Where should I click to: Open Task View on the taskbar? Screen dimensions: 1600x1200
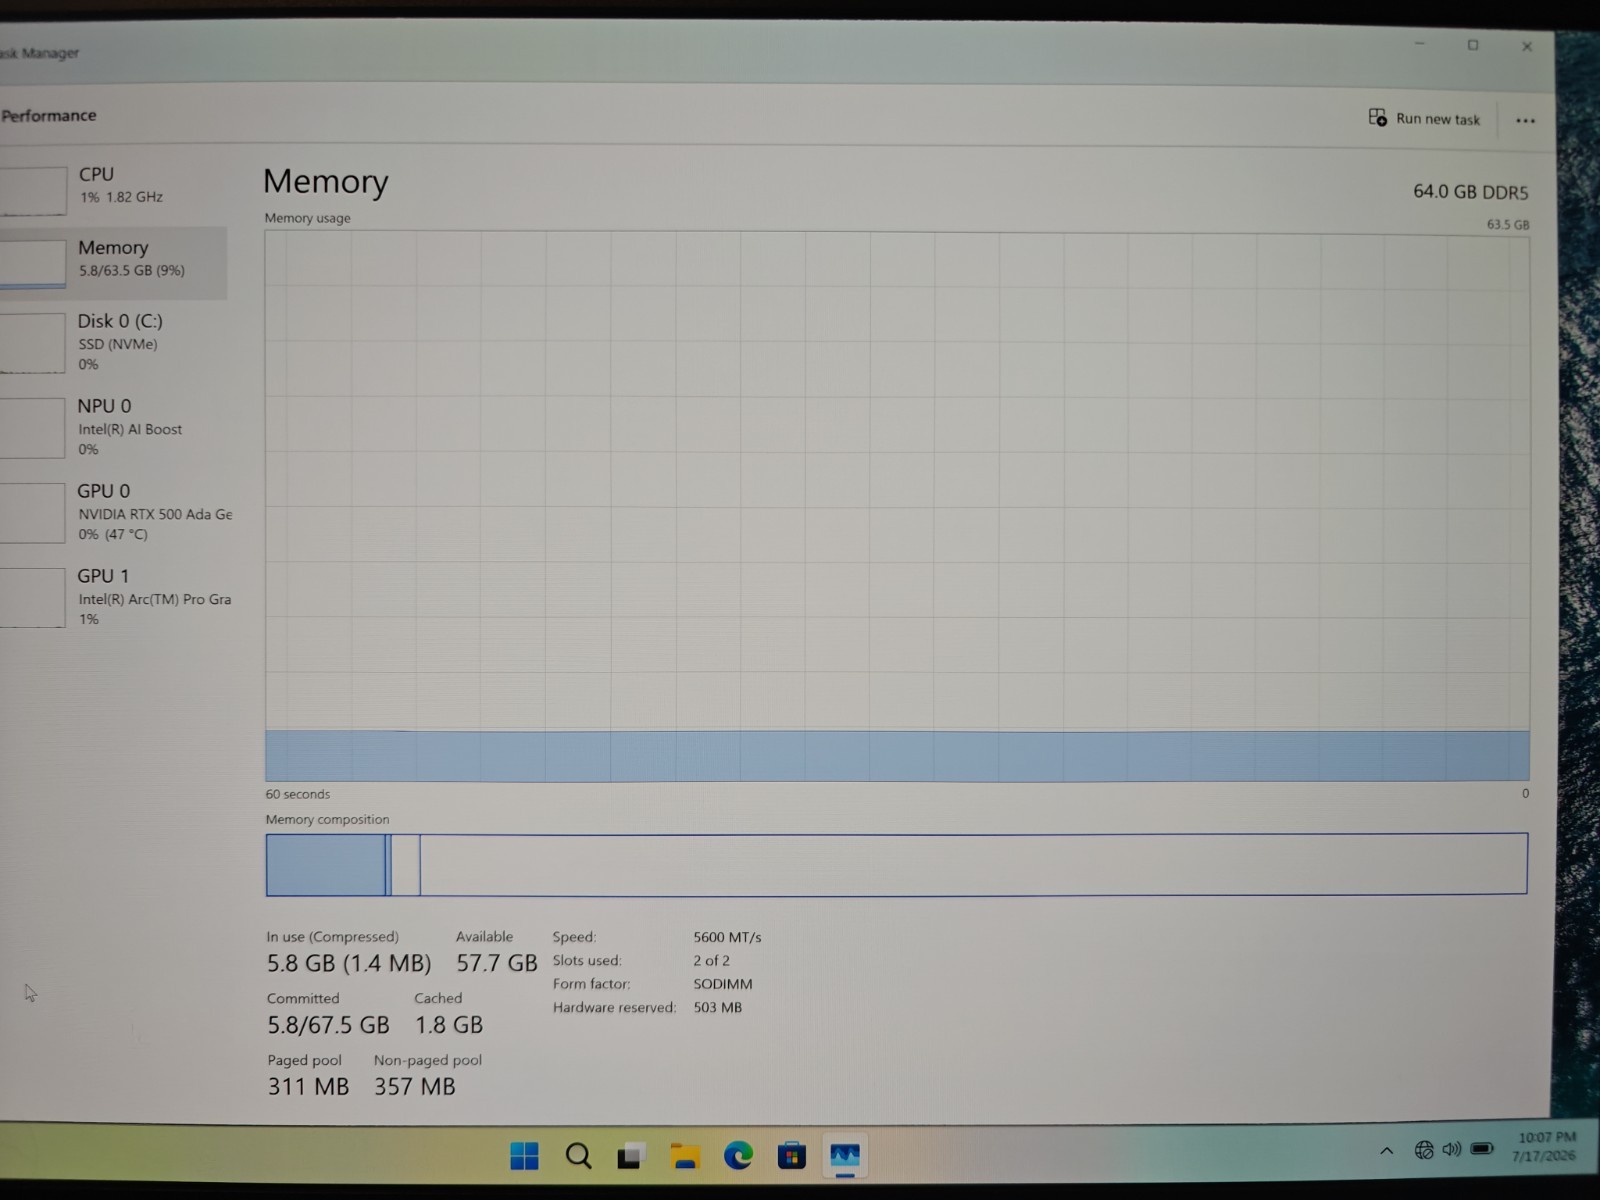631,1156
